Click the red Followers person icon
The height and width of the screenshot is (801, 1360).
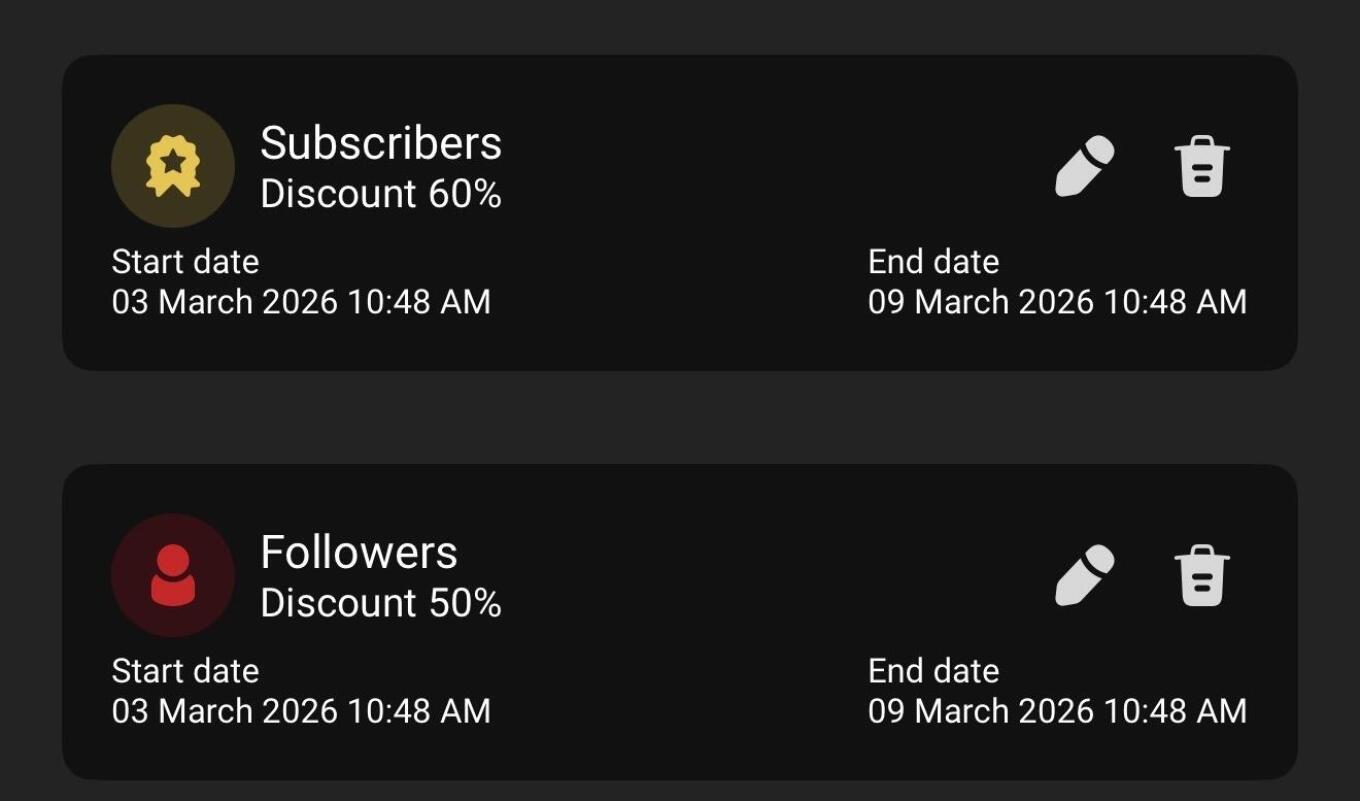coord(173,575)
